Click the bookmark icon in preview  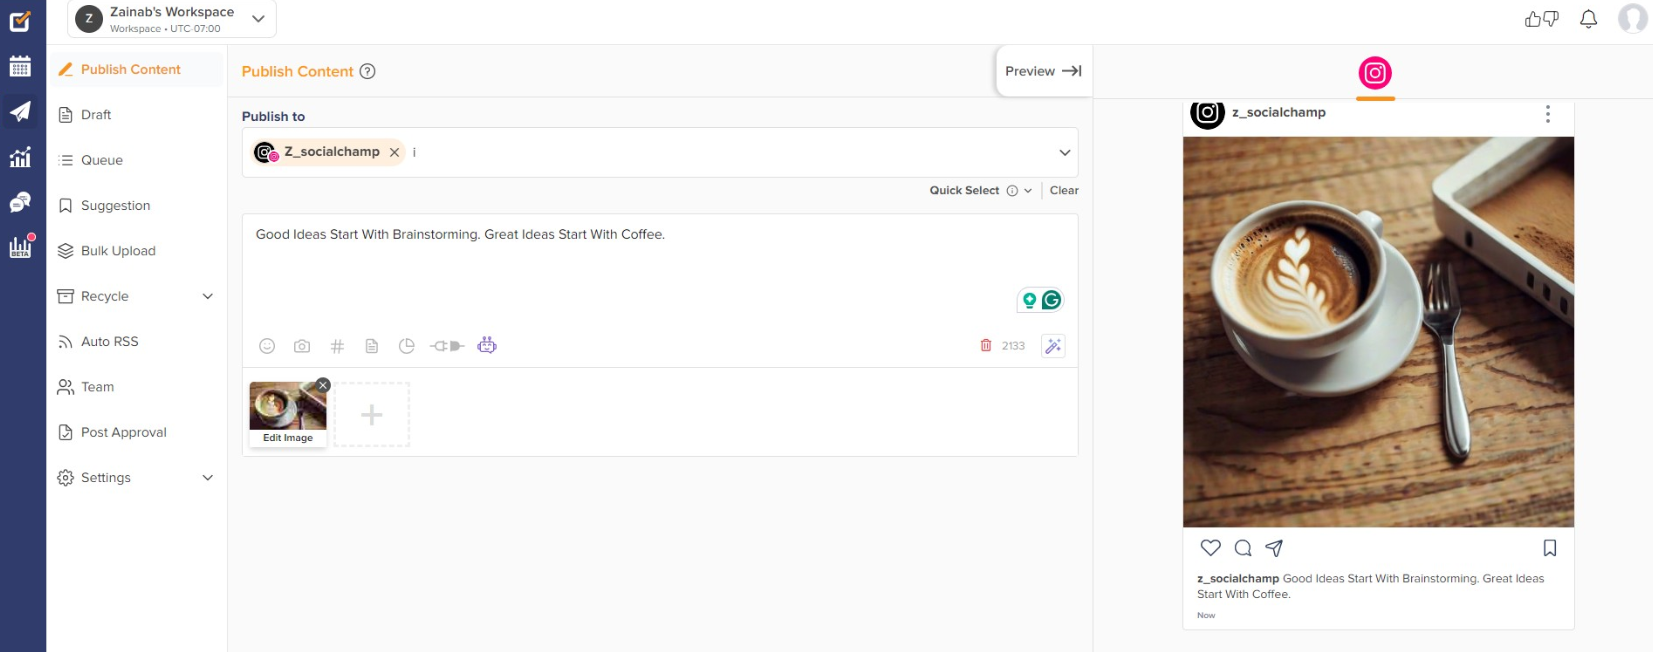pyautogui.click(x=1549, y=548)
